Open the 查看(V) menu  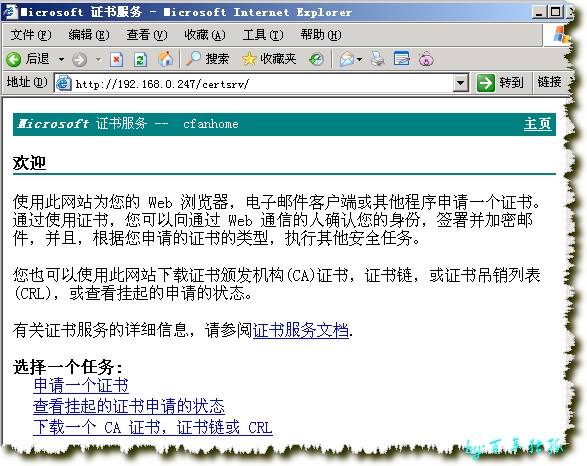click(x=147, y=35)
